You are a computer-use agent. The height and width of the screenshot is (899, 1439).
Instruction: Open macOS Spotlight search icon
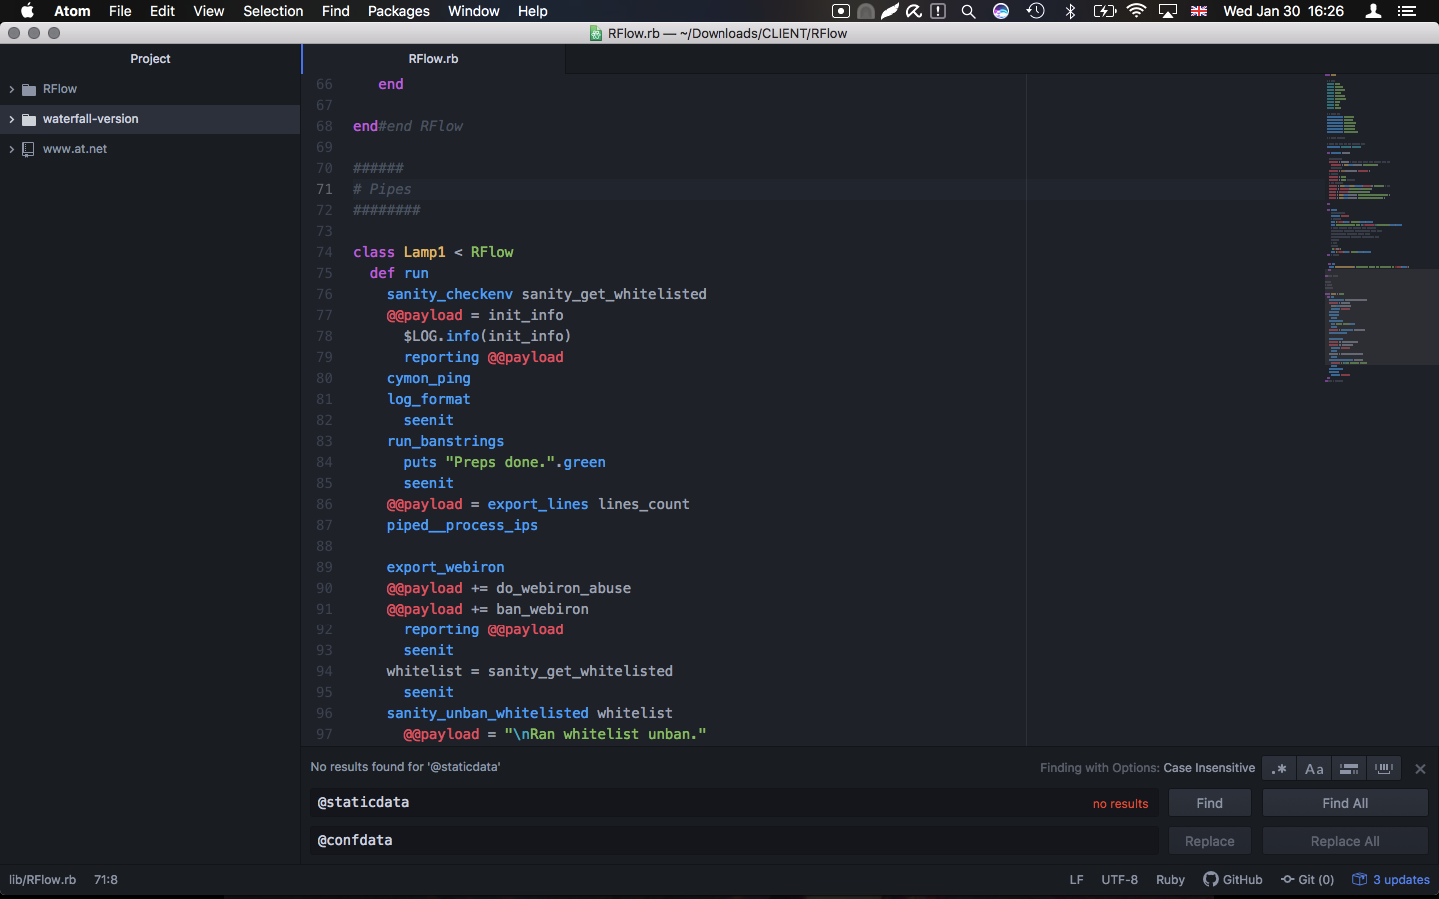pyautogui.click(x=968, y=11)
